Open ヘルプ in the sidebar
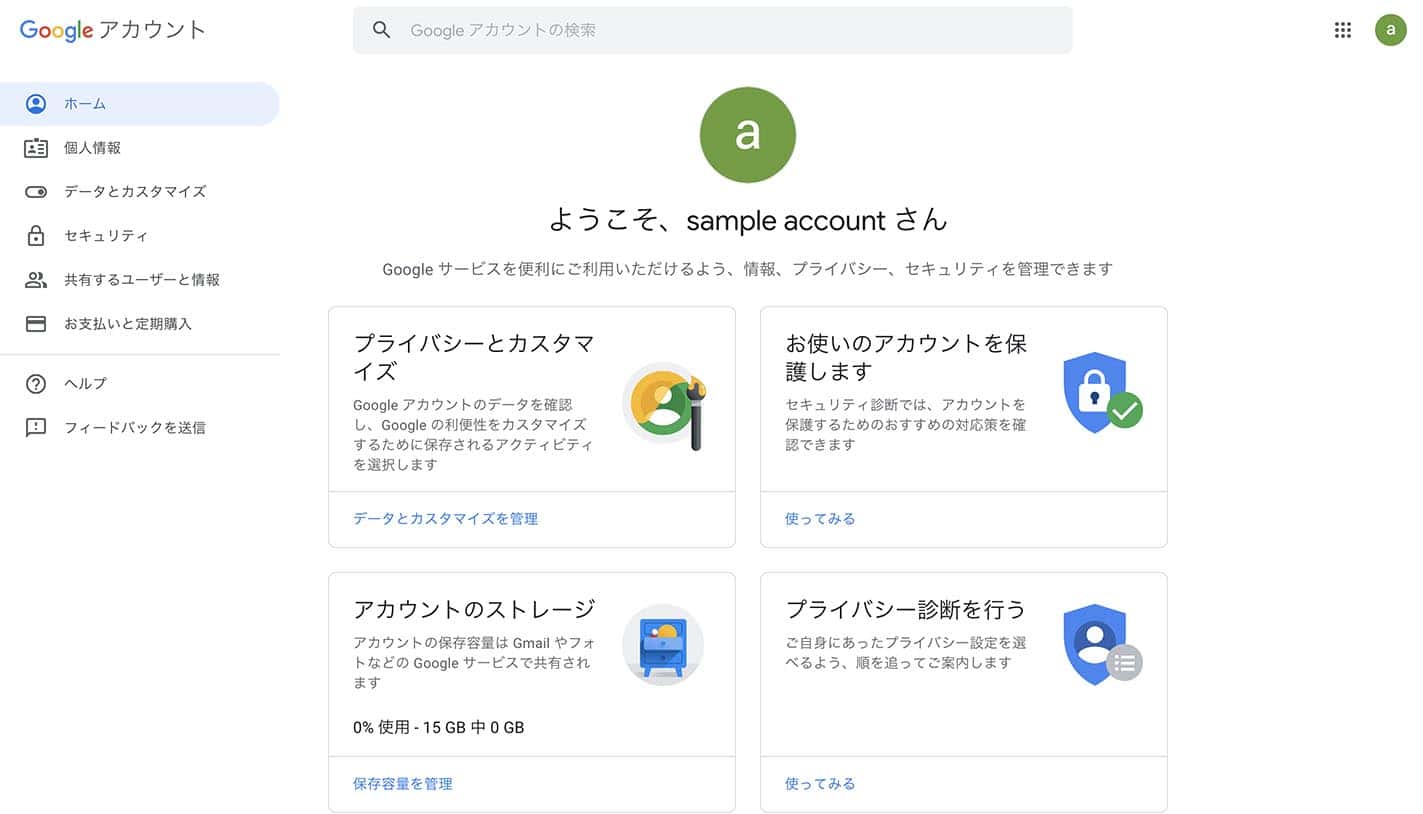This screenshot has width=1423, height=814. point(140,384)
